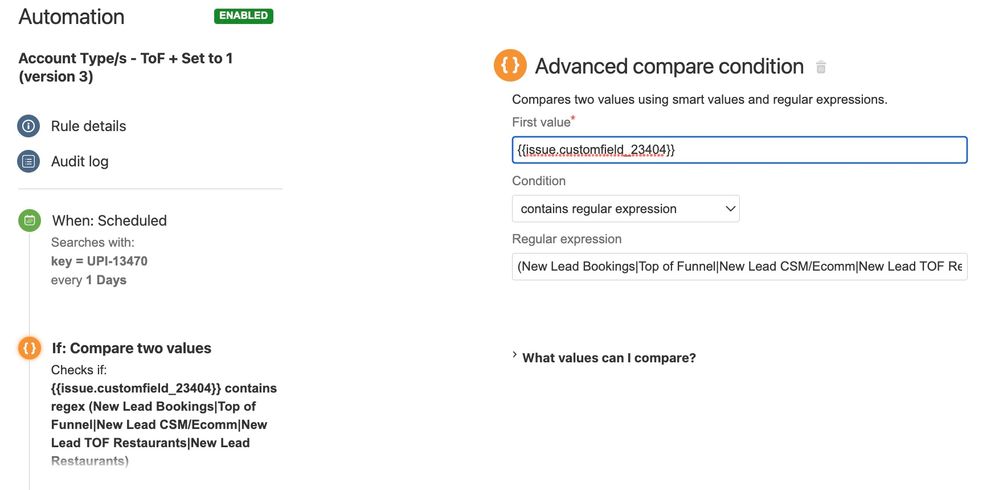Screen dimensions: 999x490
Task: Select the orange braces icon beside If: Compare
Action: click(x=29, y=348)
